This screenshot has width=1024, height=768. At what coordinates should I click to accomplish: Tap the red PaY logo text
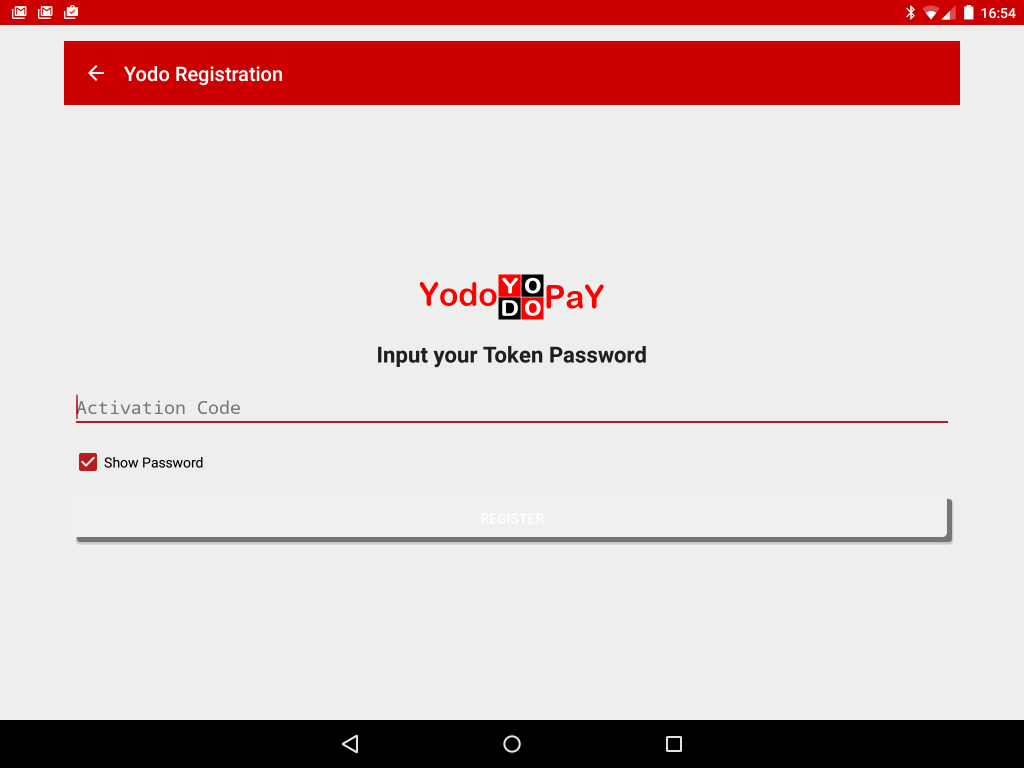click(x=575, y=296)
